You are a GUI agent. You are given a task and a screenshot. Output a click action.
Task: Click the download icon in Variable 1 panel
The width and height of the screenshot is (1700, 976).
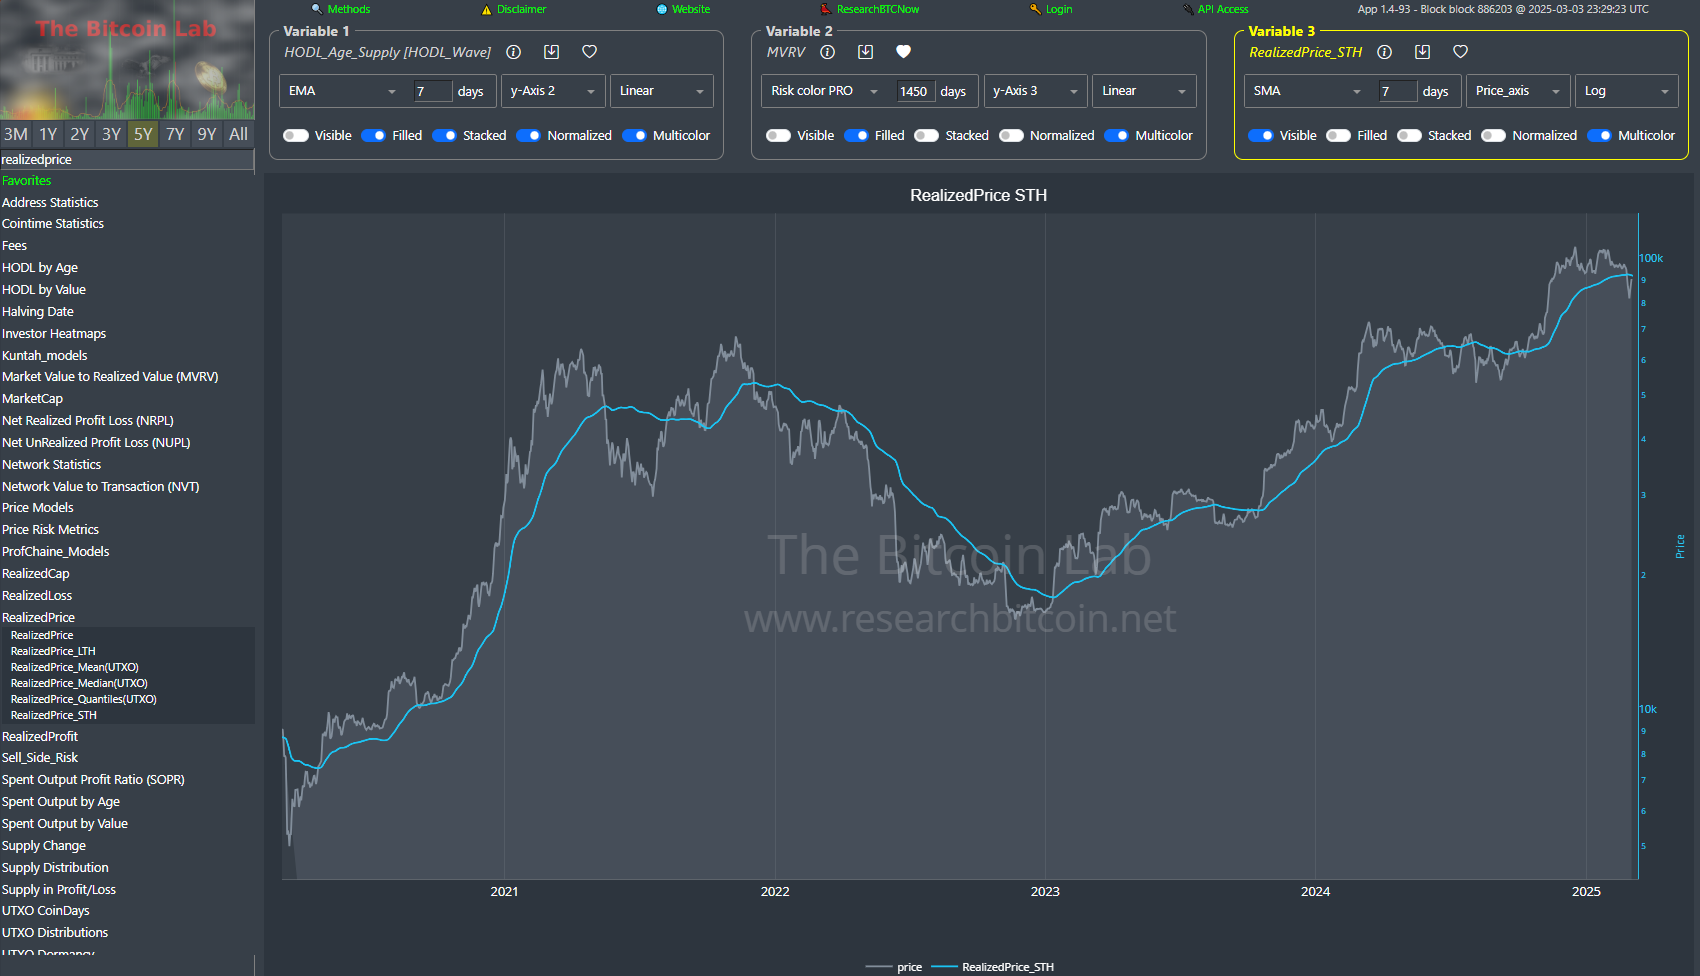[551, 52]
